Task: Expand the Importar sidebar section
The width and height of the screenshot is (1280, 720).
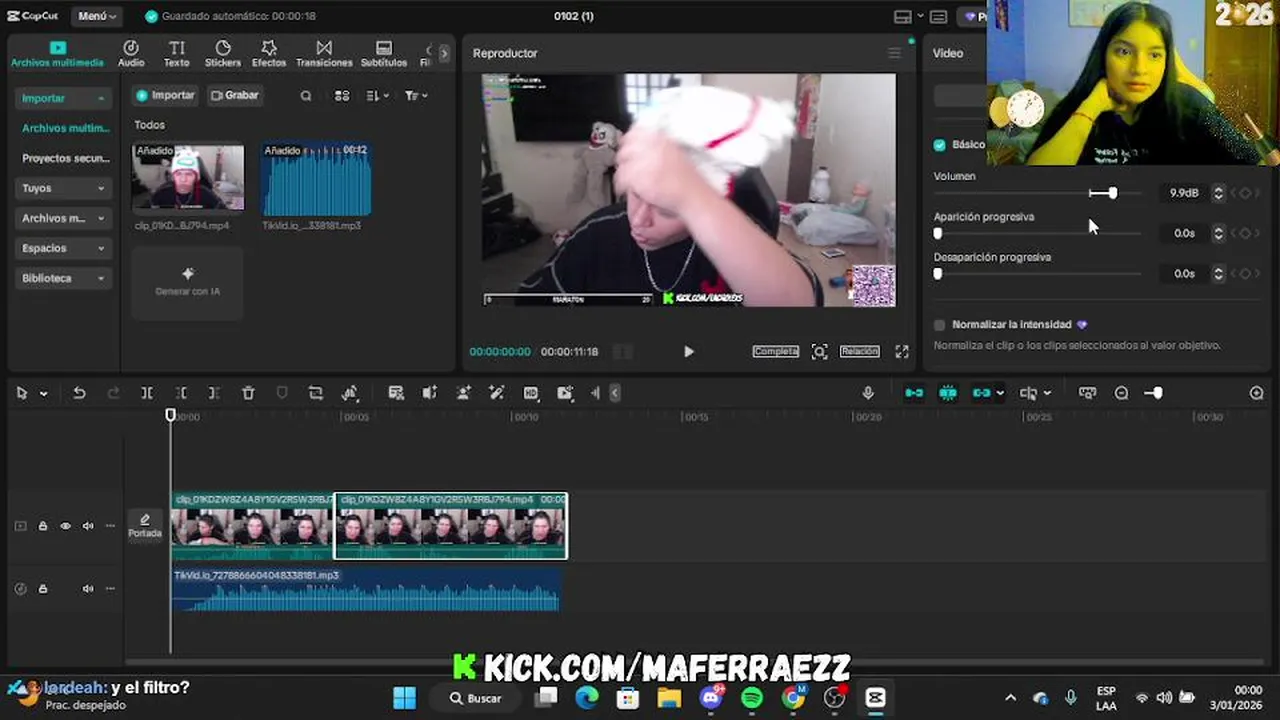Action: pos(61,98)
